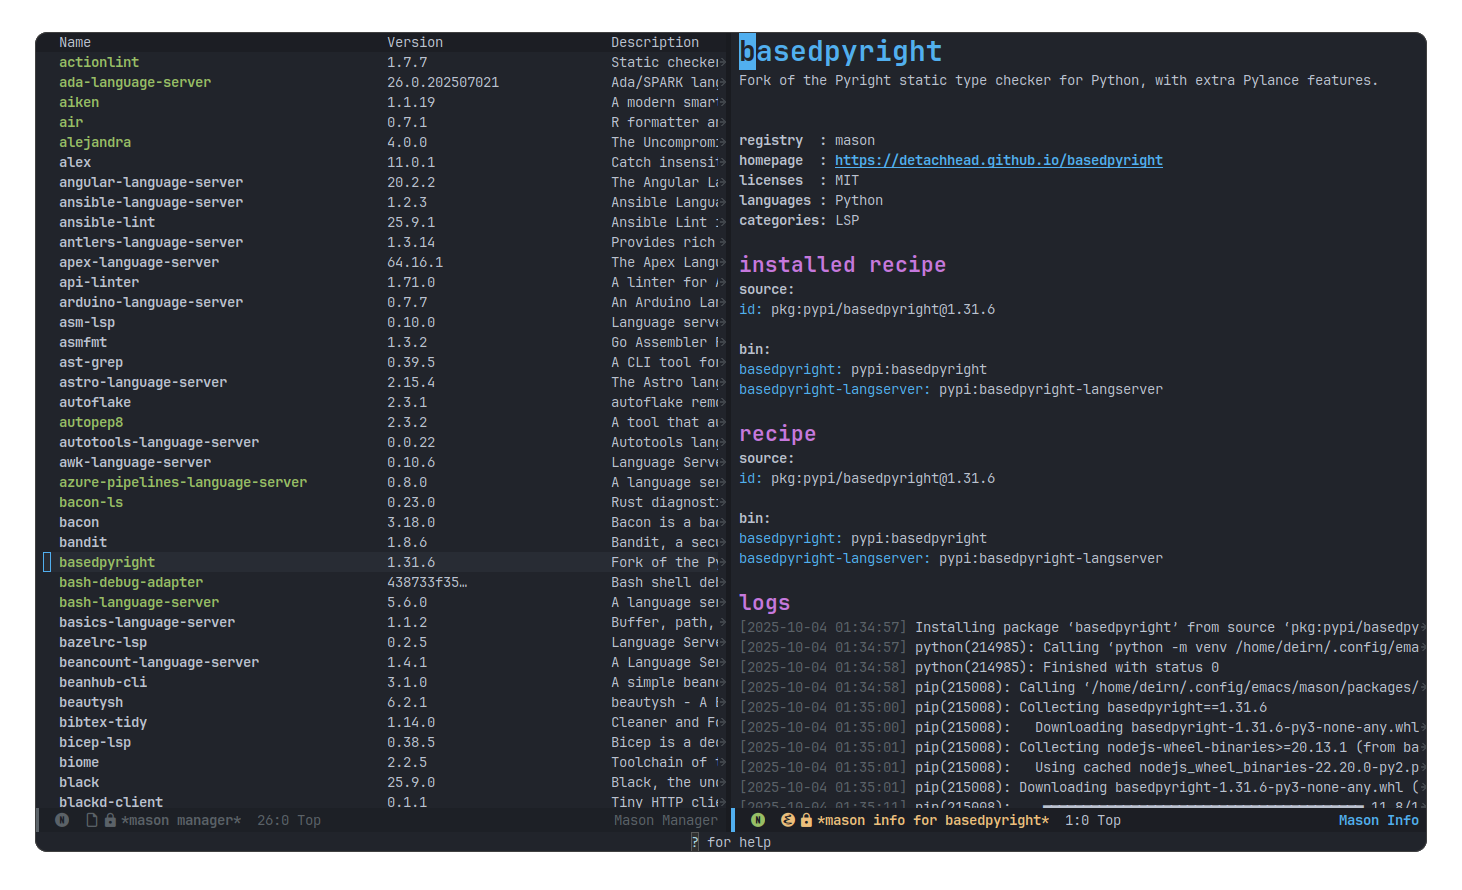
Task: Select the air package row
Action: coord(384,122)
